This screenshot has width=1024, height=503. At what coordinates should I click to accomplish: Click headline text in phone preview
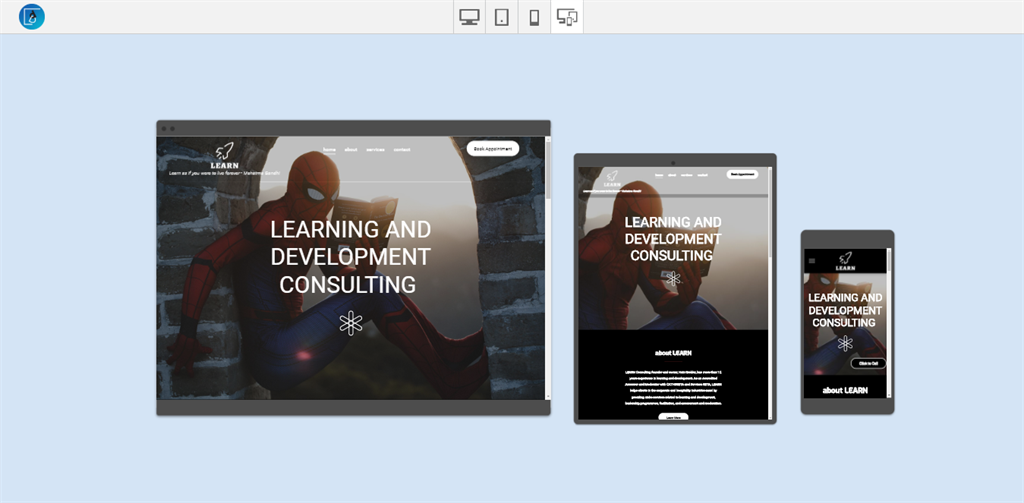[x=845, y=310]
